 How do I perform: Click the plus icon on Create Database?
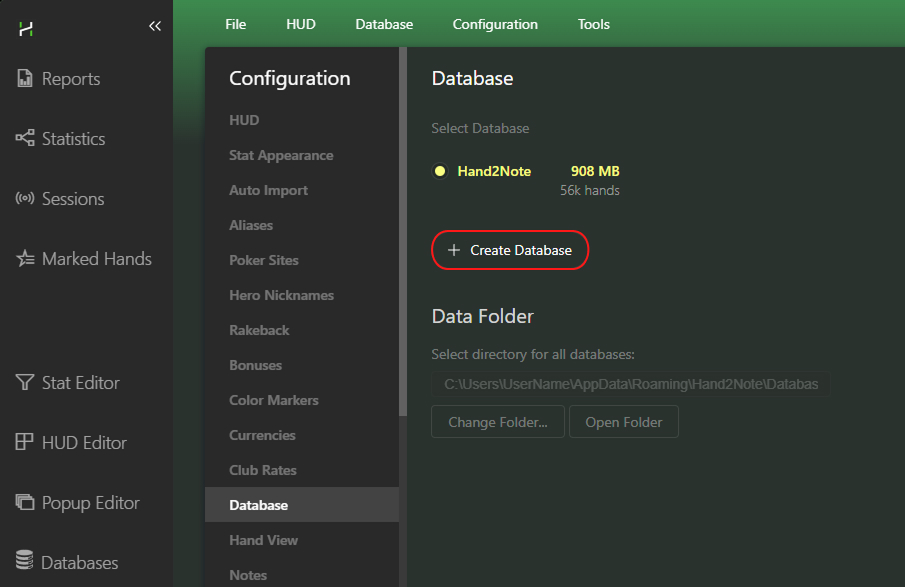[454, 250]
